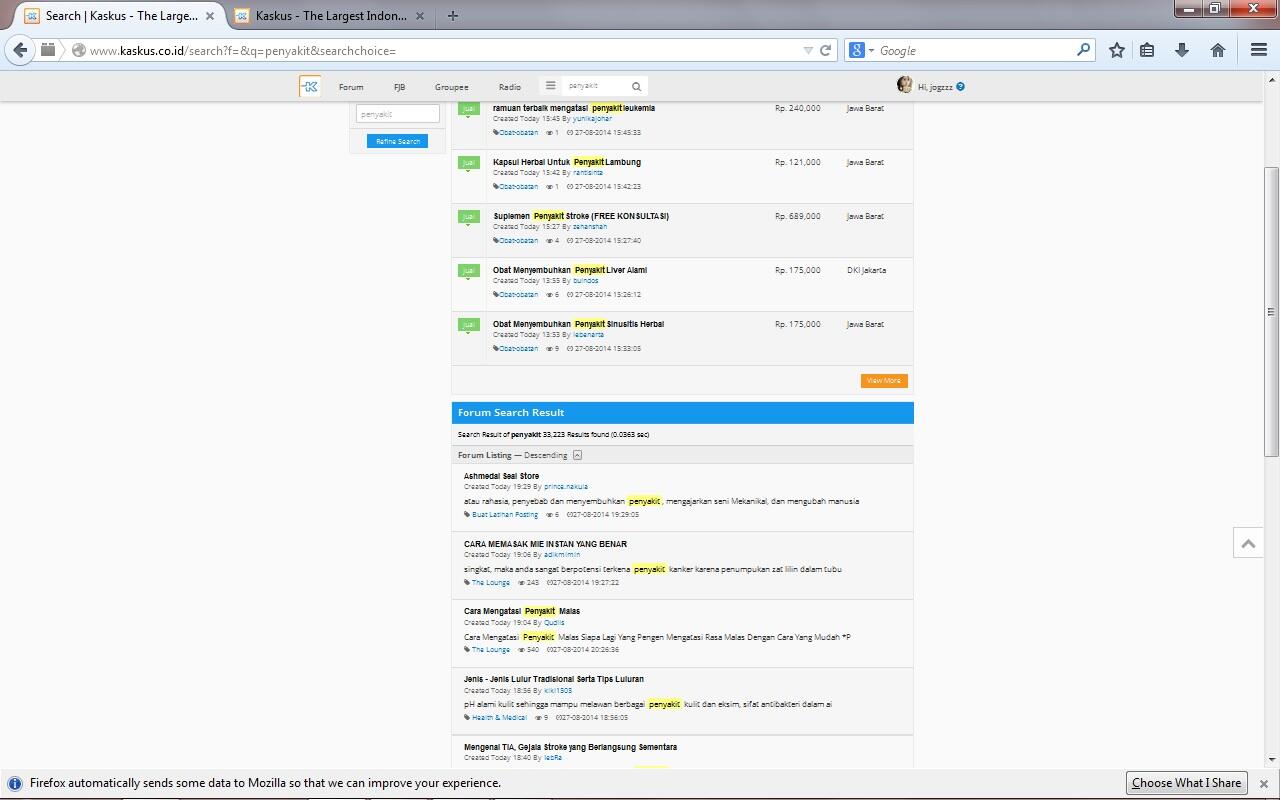Open the Firefox downloads arrow

click(x=1182, y=50)
